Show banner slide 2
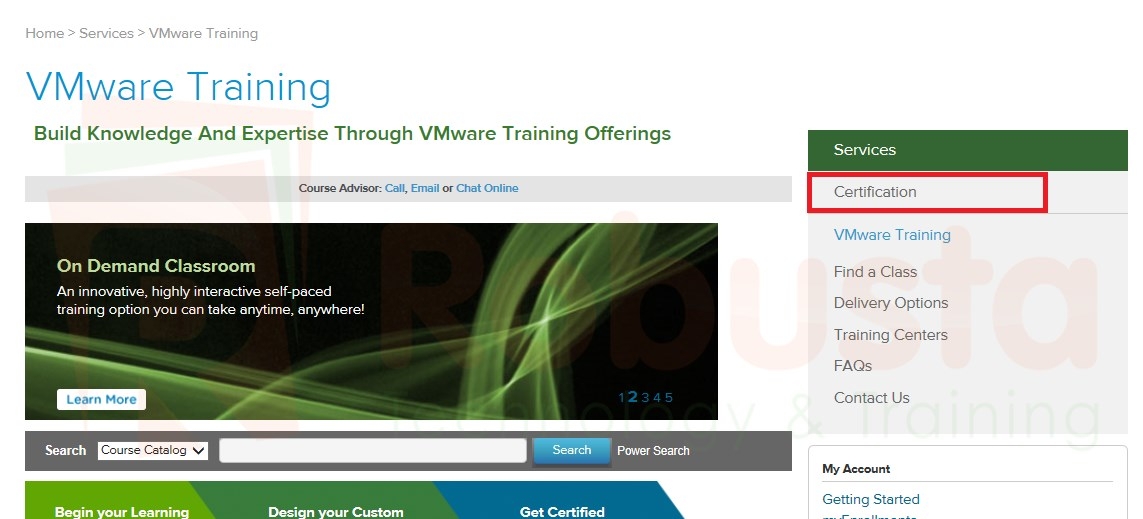 pos(633,397)
